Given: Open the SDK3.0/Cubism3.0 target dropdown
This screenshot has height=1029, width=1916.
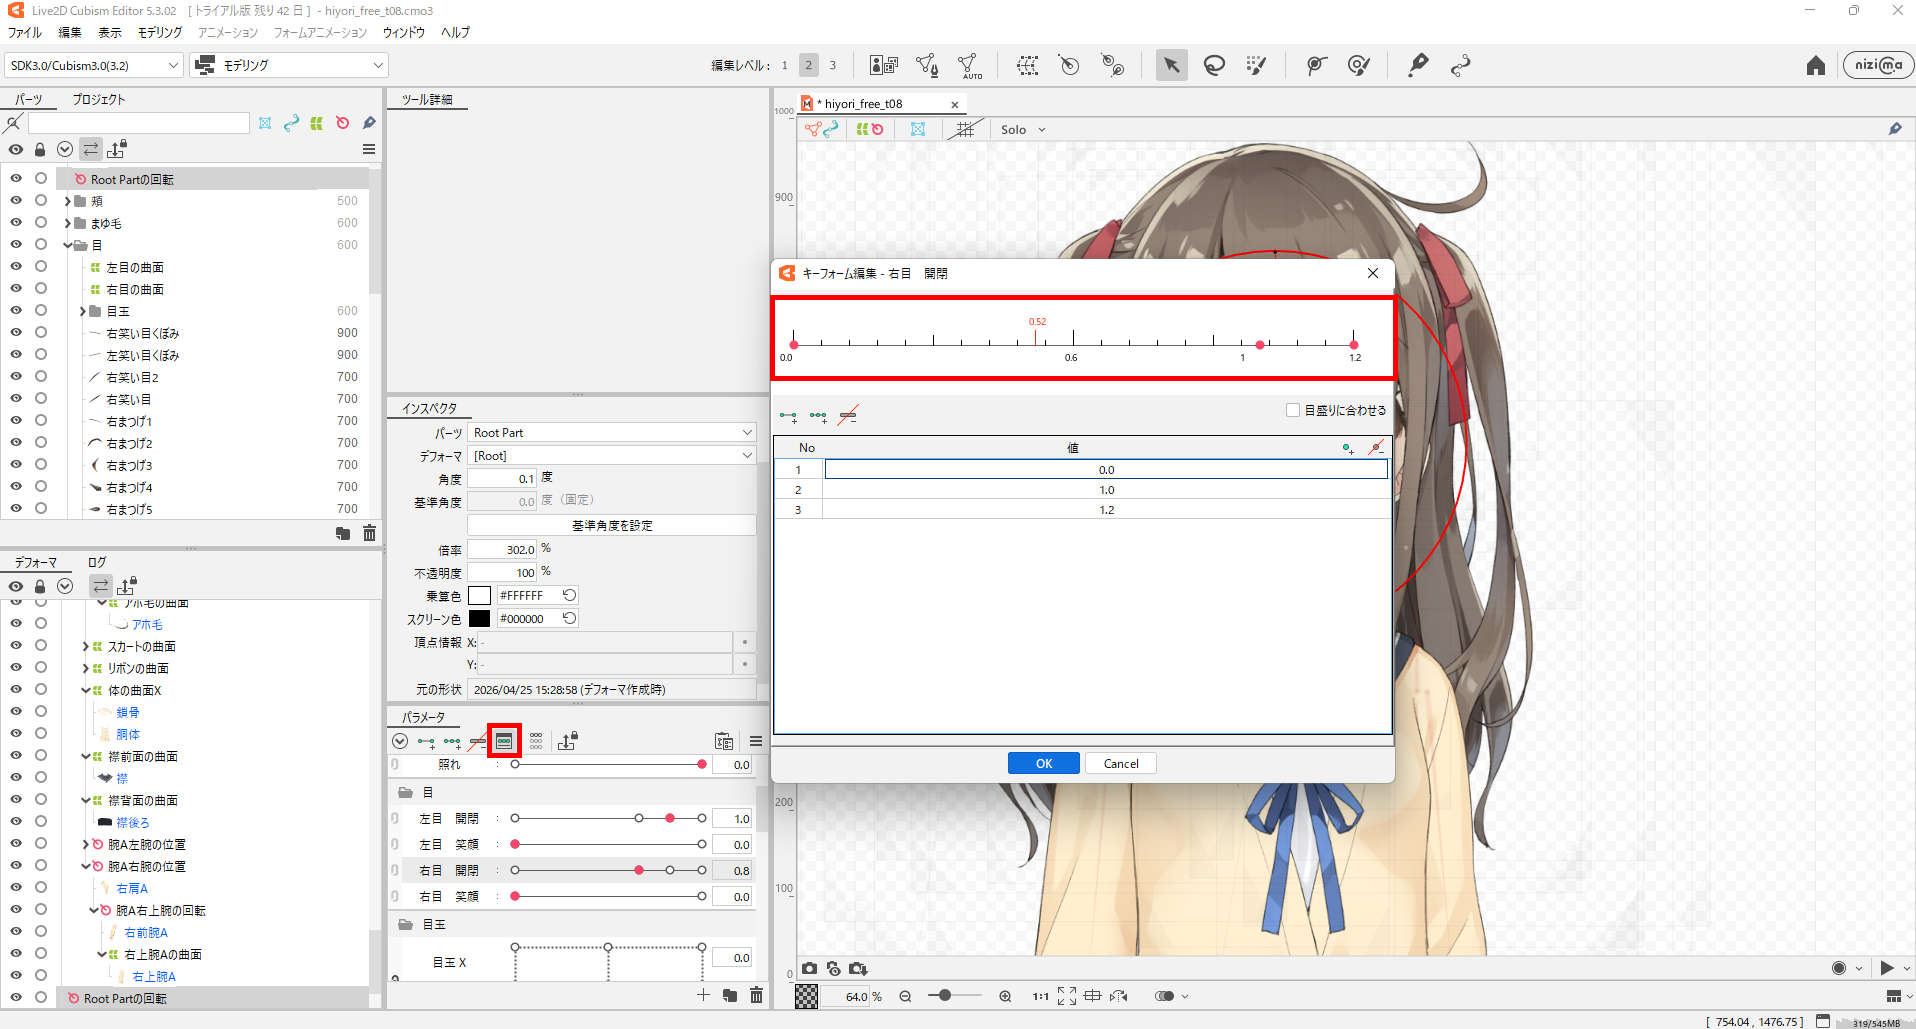Looking at the screenshot, I should [94, 65].
